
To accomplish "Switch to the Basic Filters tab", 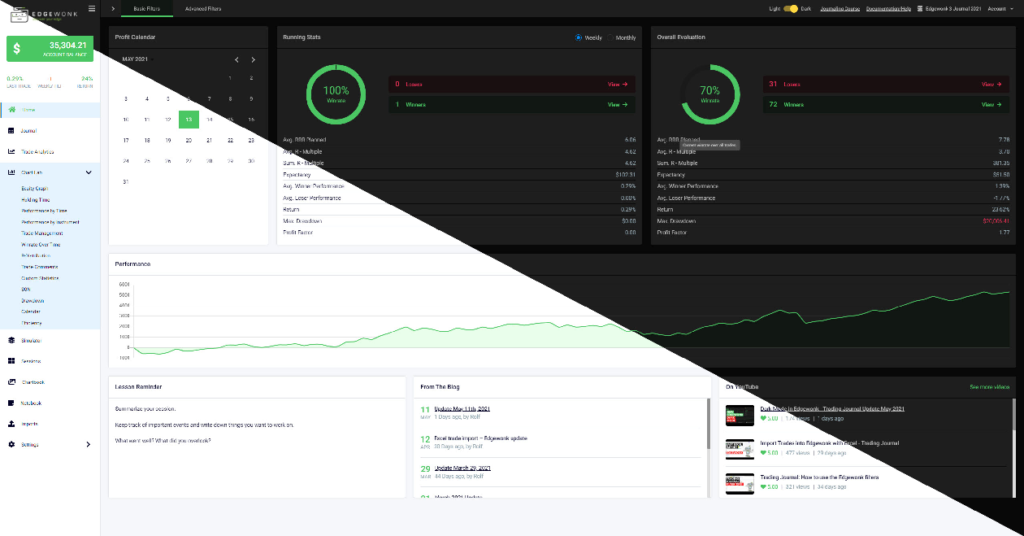I will pos(145,8).
